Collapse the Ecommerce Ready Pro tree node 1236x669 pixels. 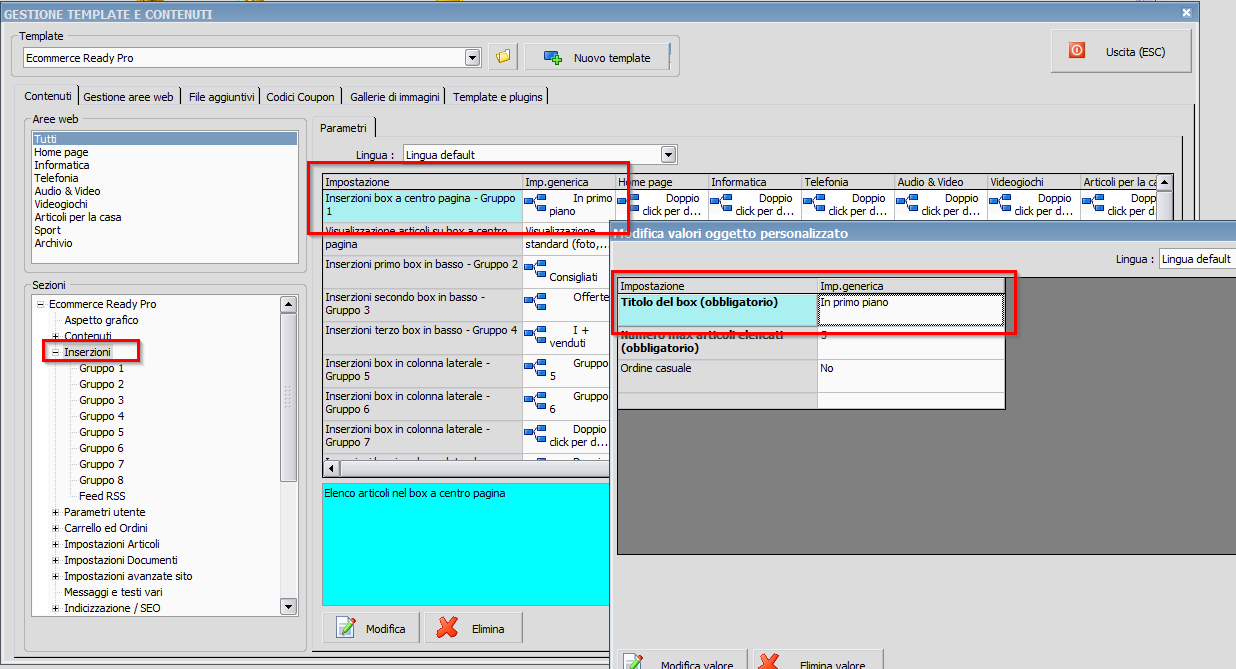[x=40, y=304]
